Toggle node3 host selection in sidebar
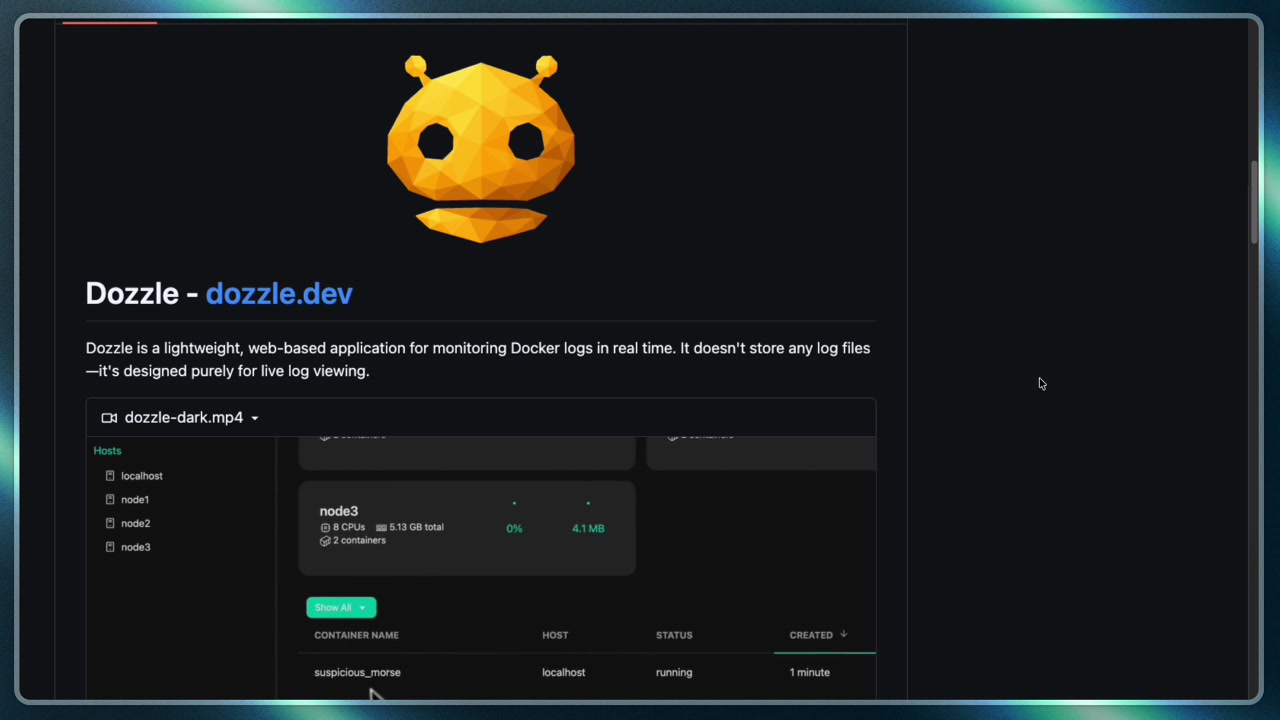1280x720 pixels. click(x=135, y=547)
